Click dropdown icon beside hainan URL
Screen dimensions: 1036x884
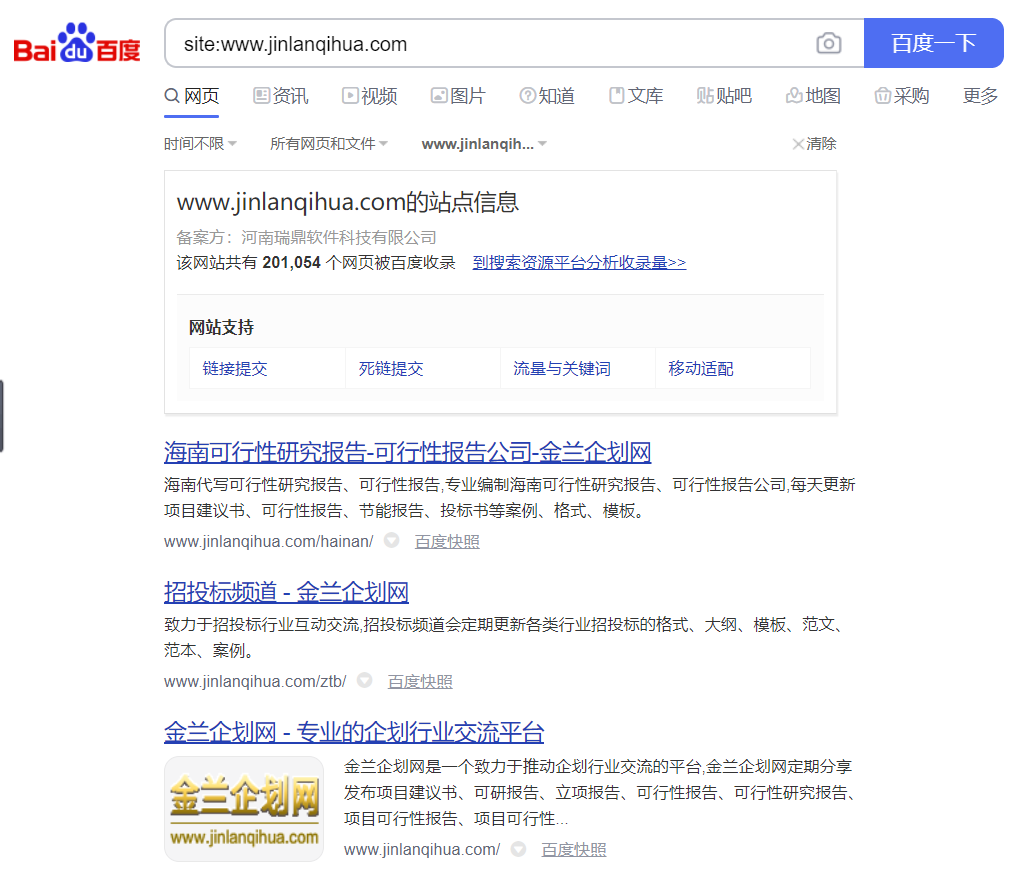[392, 540]
